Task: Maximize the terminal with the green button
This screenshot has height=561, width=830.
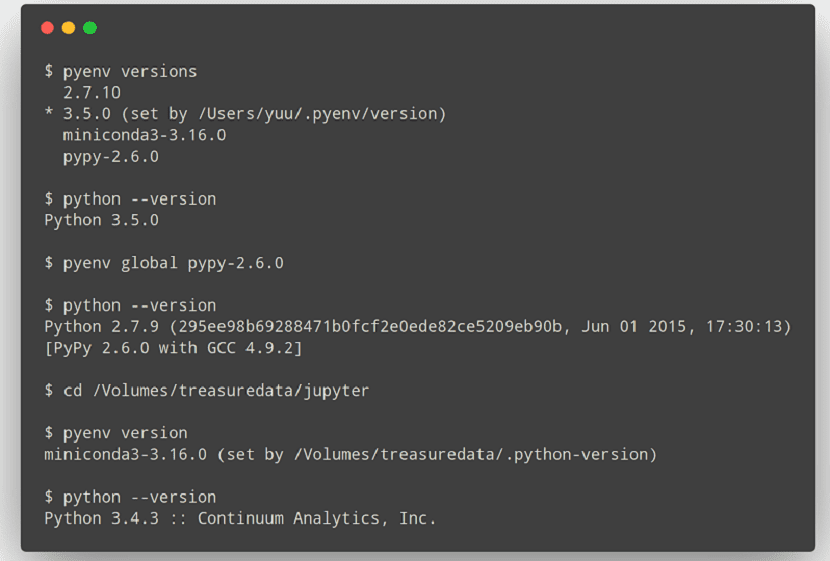Action: (90, 28)
